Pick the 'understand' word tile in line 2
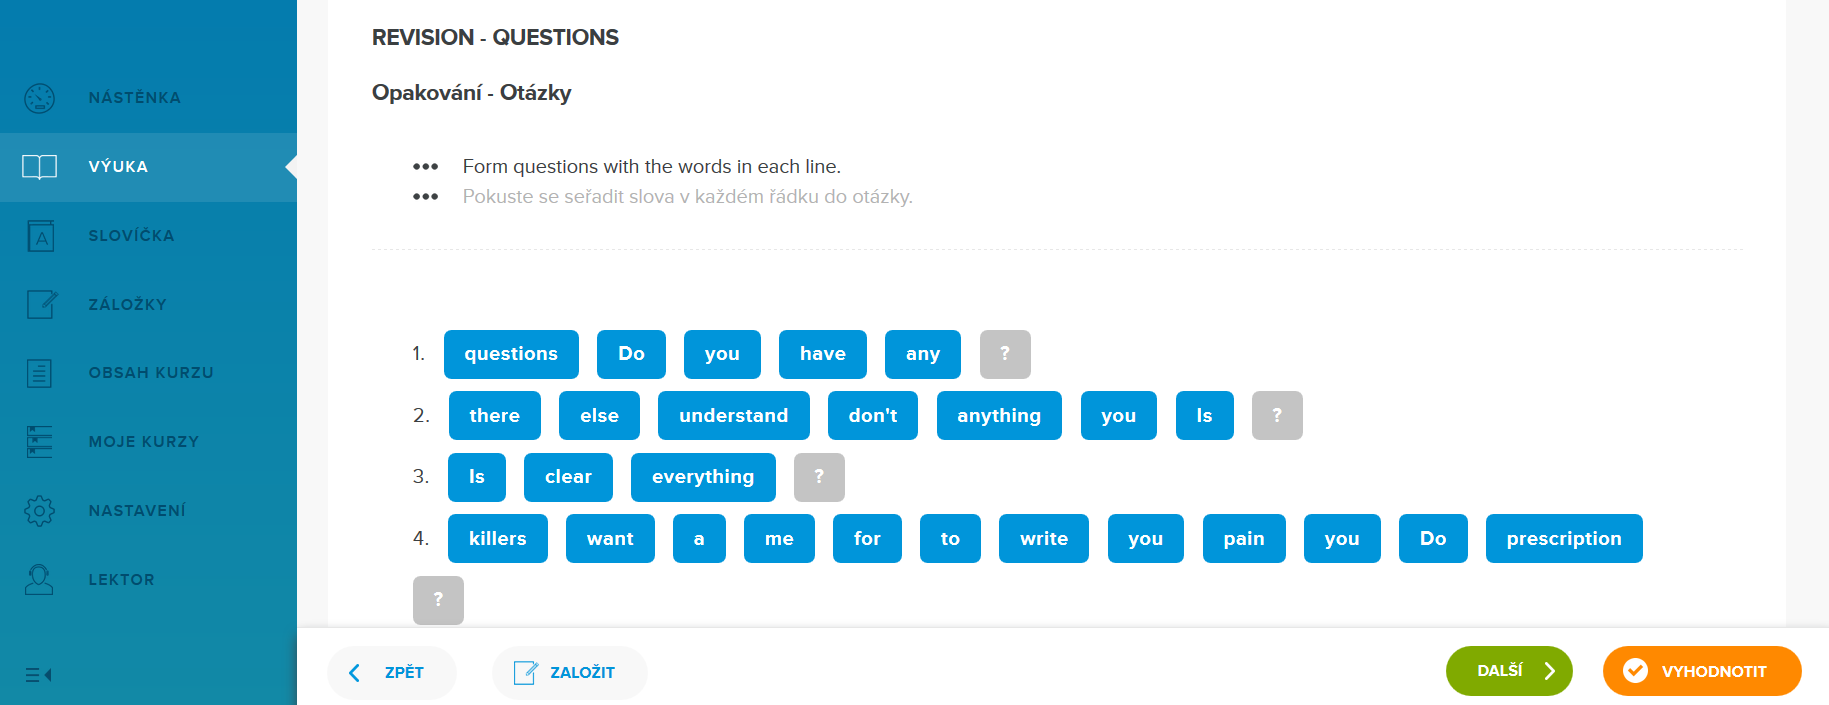1829x705 pixels. [x=733, y=415]
